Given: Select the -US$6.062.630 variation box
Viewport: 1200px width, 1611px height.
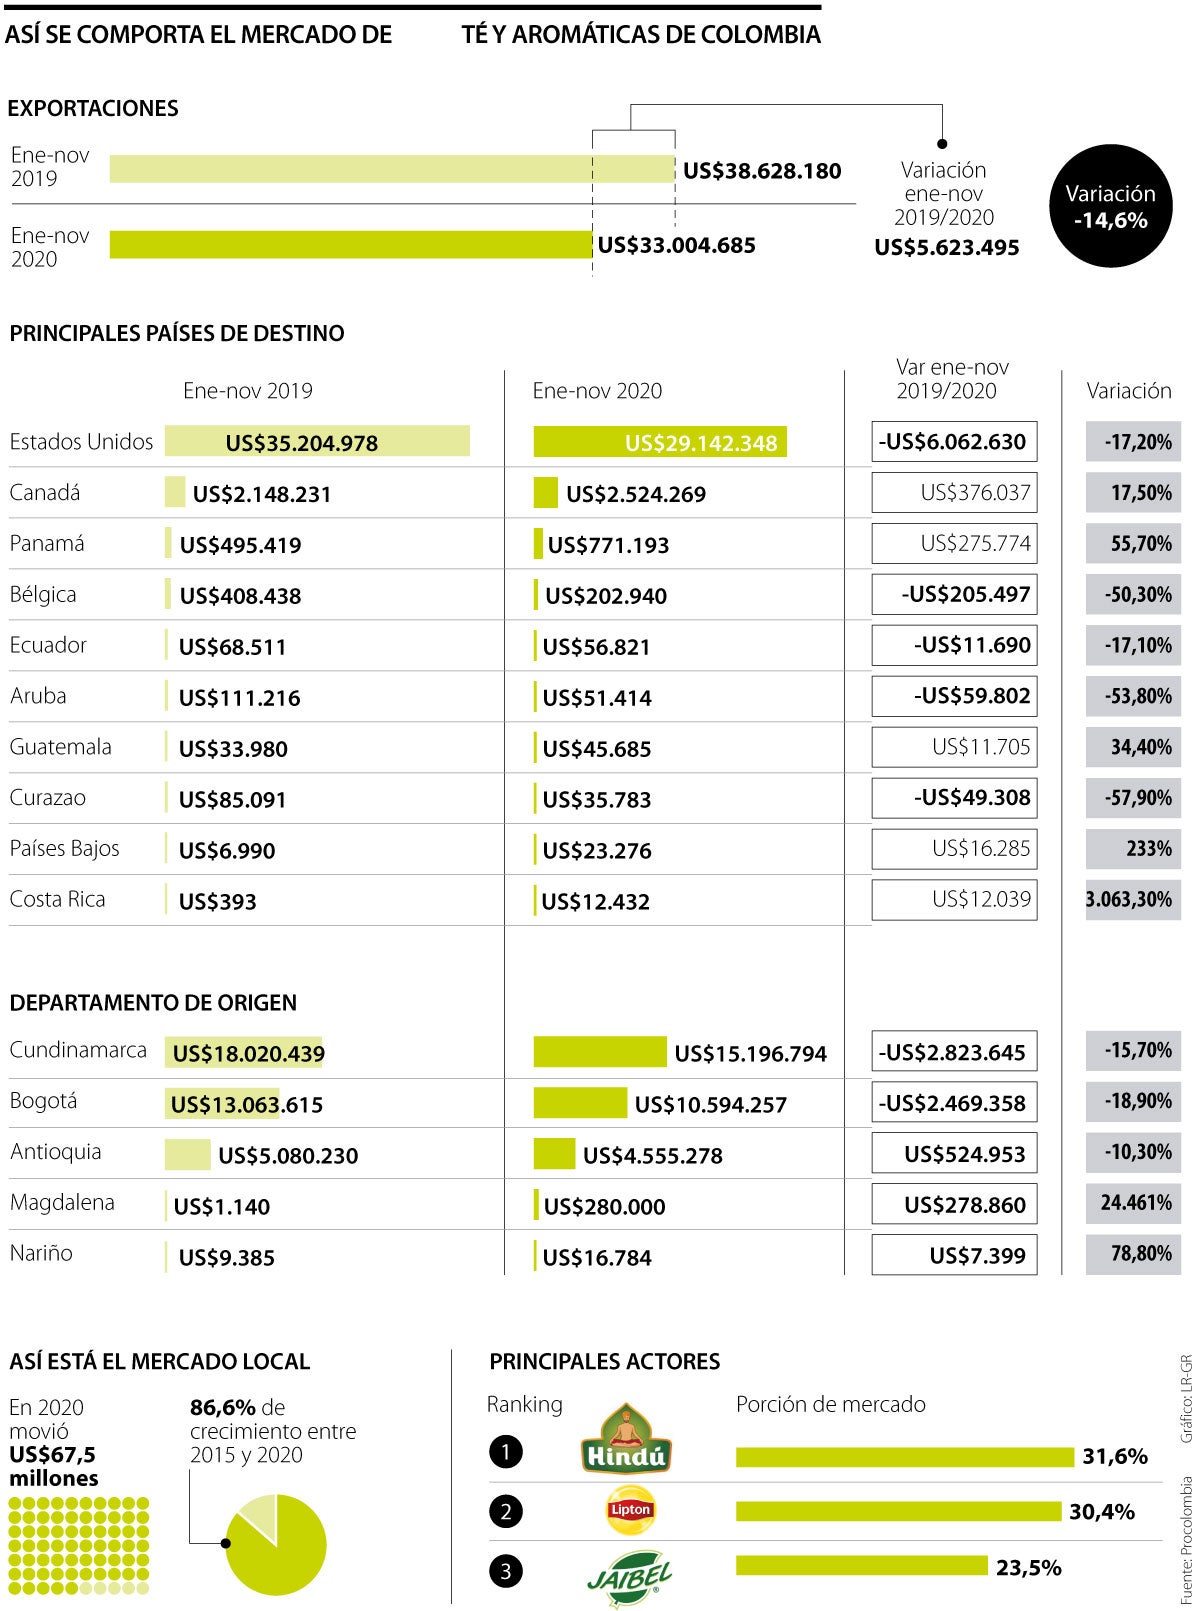Looking at the screenshot, I should click(x=954, y=441).
